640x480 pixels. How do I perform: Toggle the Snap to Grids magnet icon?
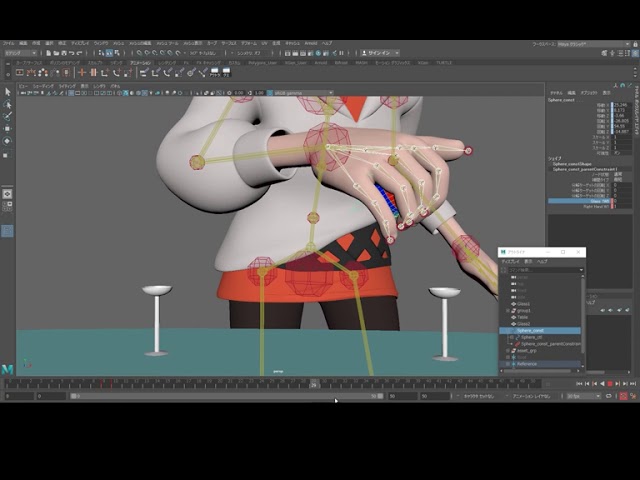point(139,53)
